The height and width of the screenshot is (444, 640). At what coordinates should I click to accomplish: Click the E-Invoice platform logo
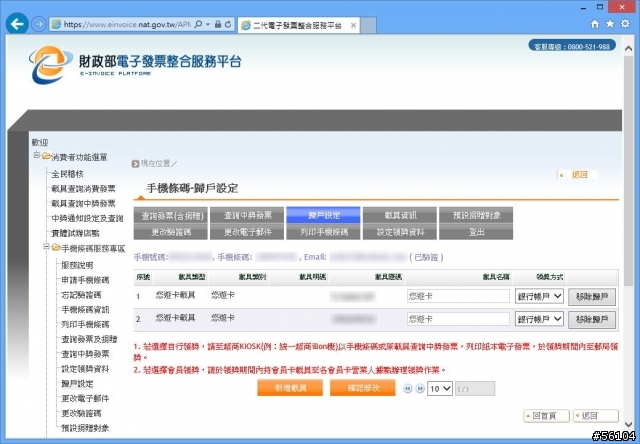[x=135, y=64]
